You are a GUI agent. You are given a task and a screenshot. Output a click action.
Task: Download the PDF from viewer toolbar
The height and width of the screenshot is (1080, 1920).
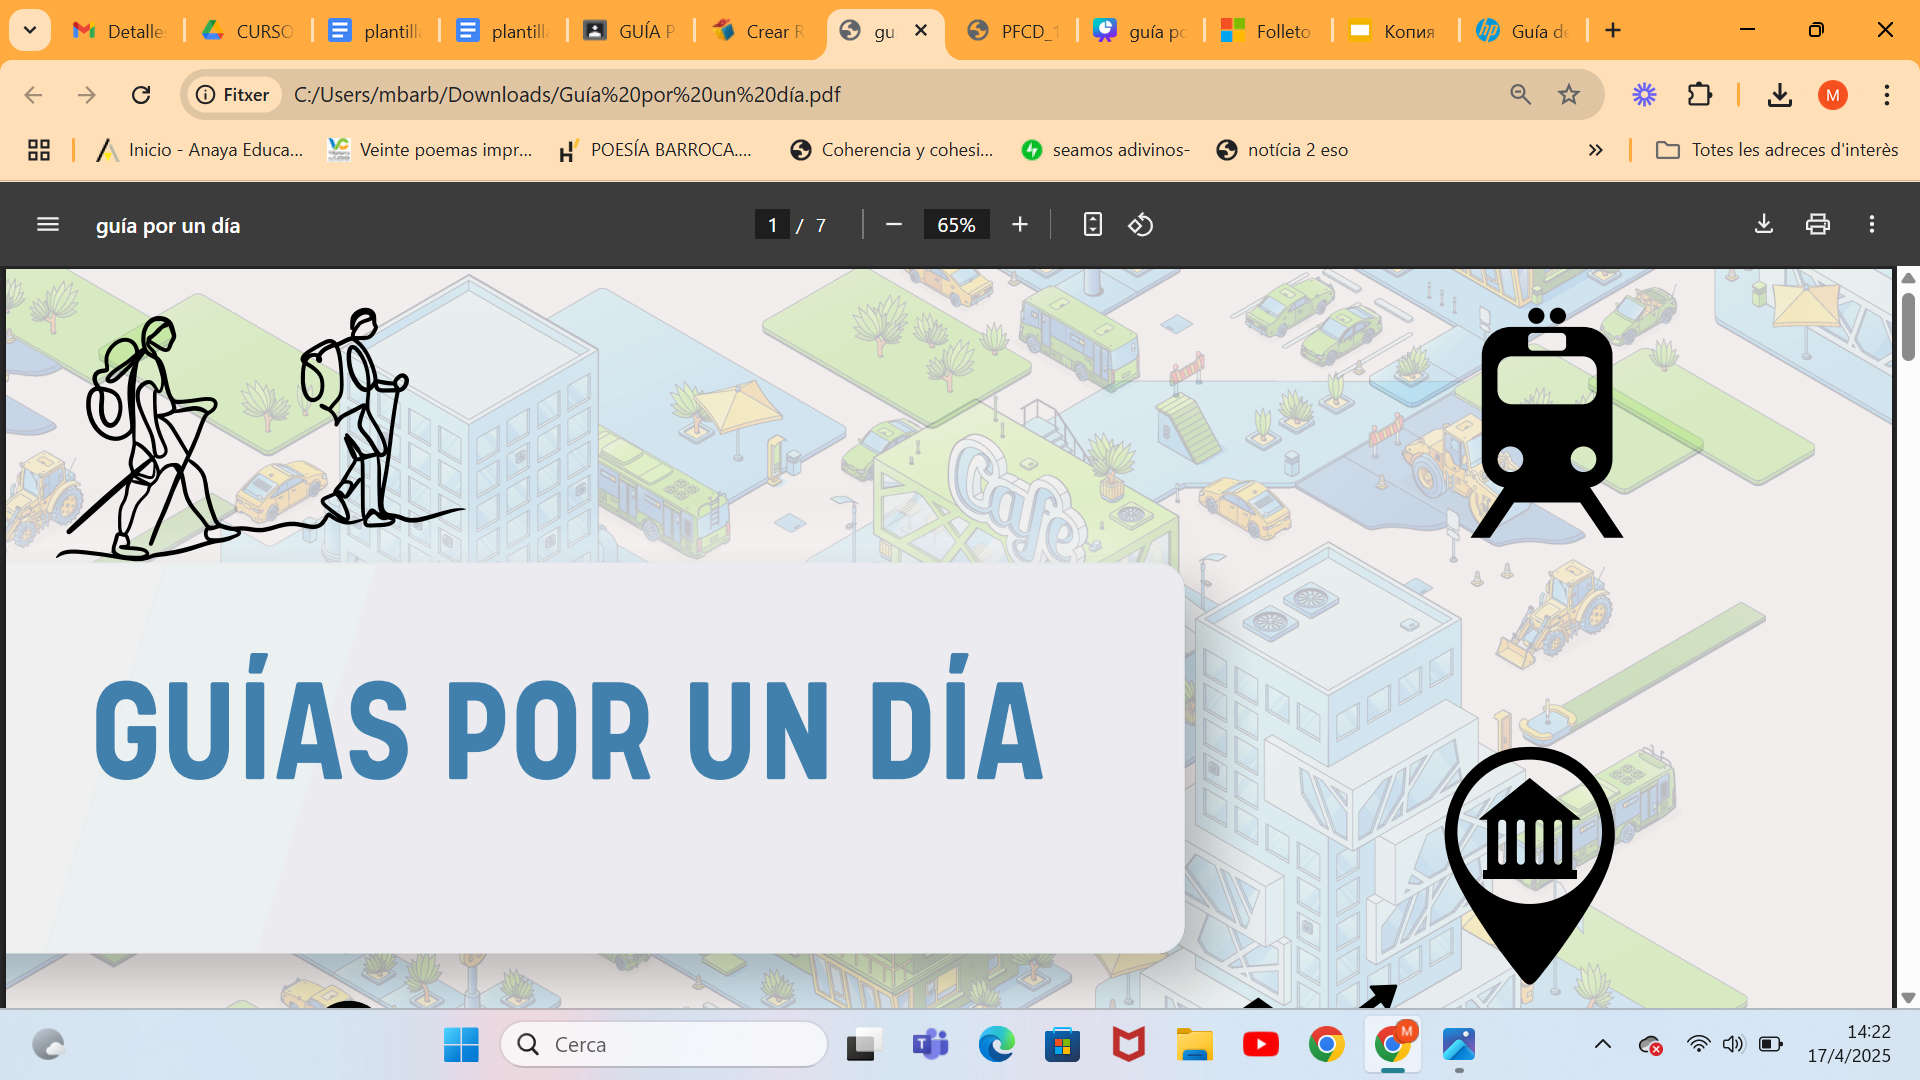(x=1764, y=224)
